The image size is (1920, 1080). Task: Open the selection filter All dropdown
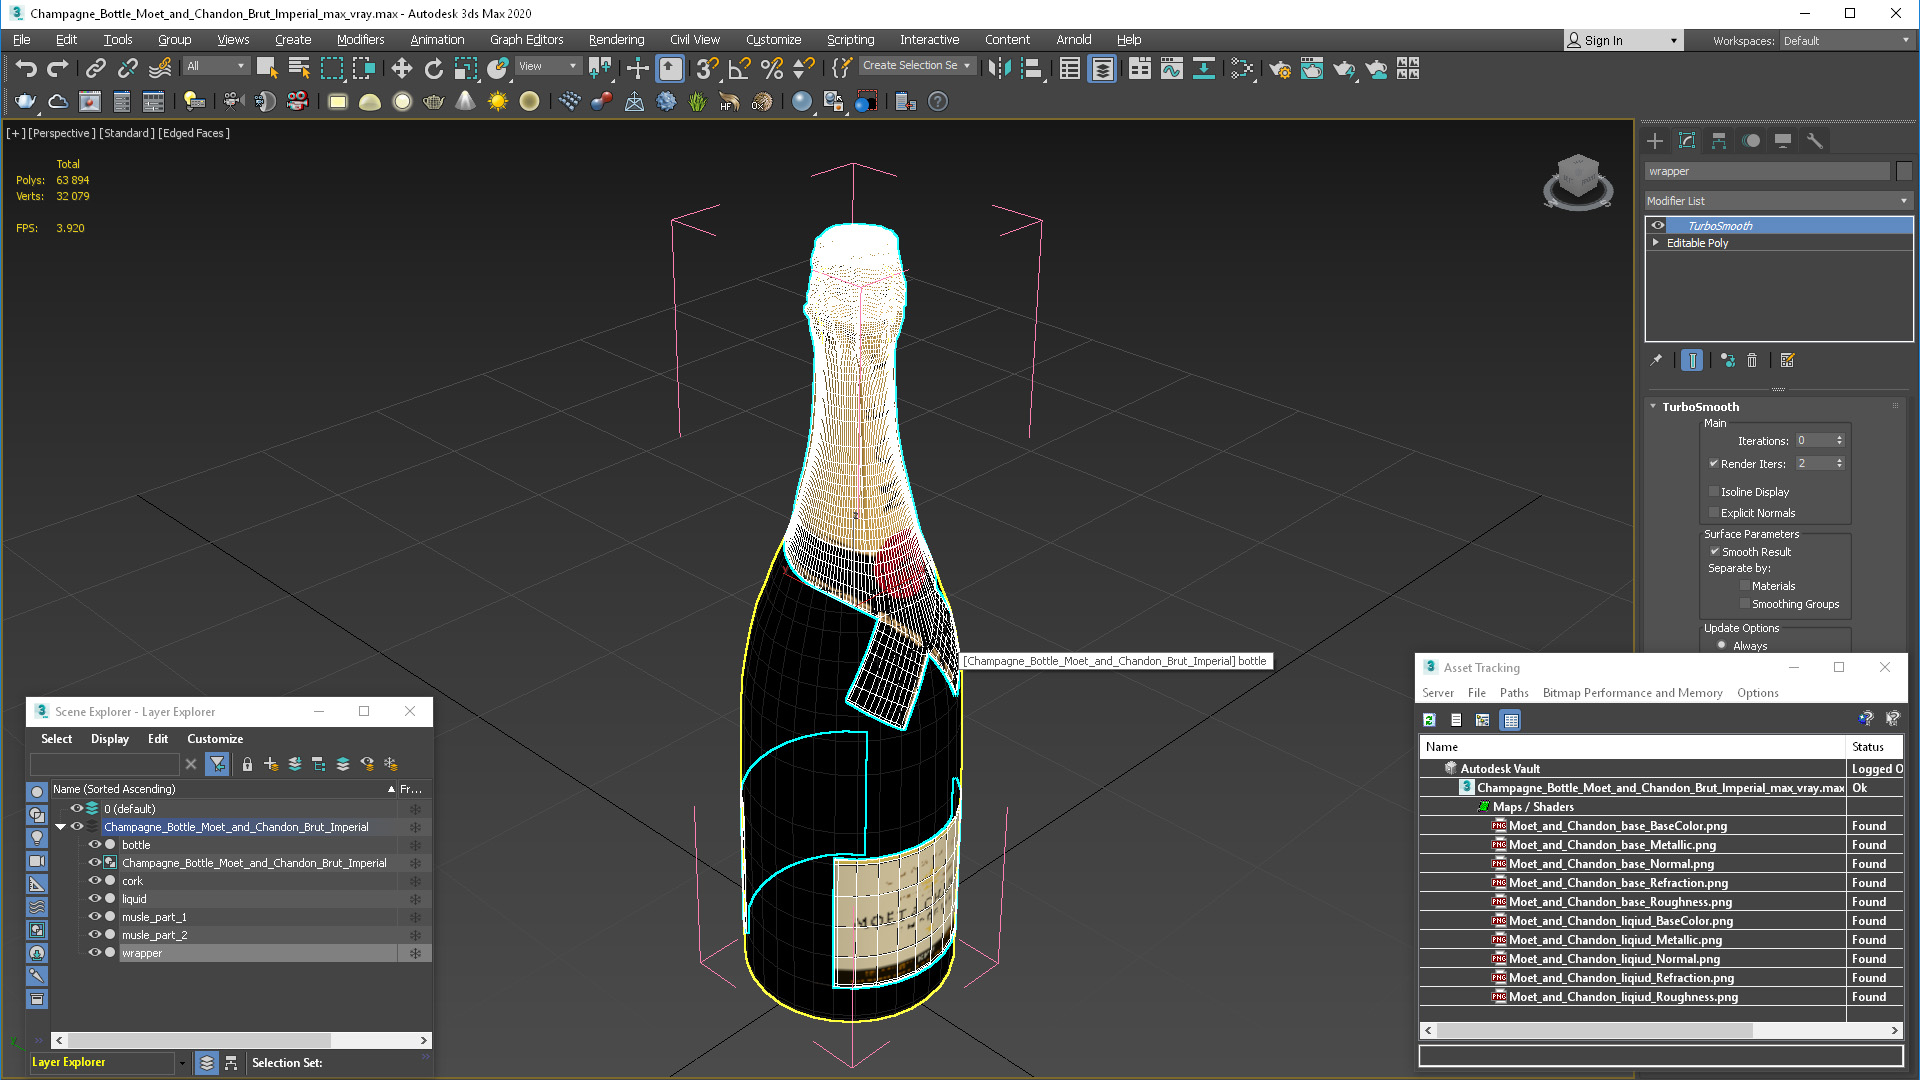216,66
